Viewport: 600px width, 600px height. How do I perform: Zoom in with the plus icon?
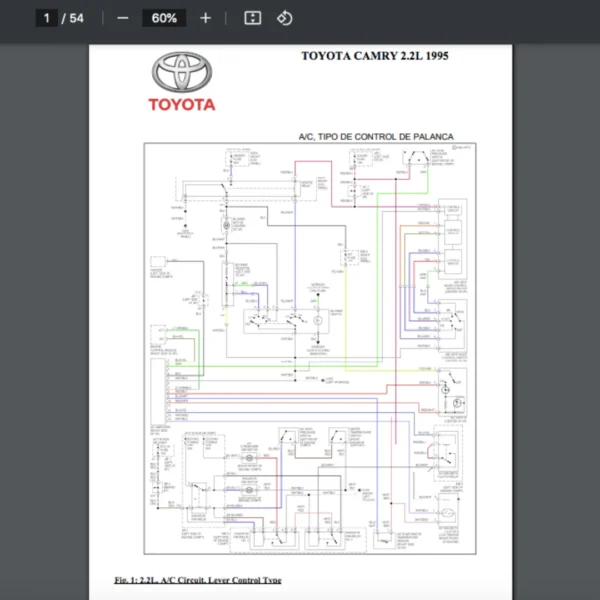click(205, 18)
